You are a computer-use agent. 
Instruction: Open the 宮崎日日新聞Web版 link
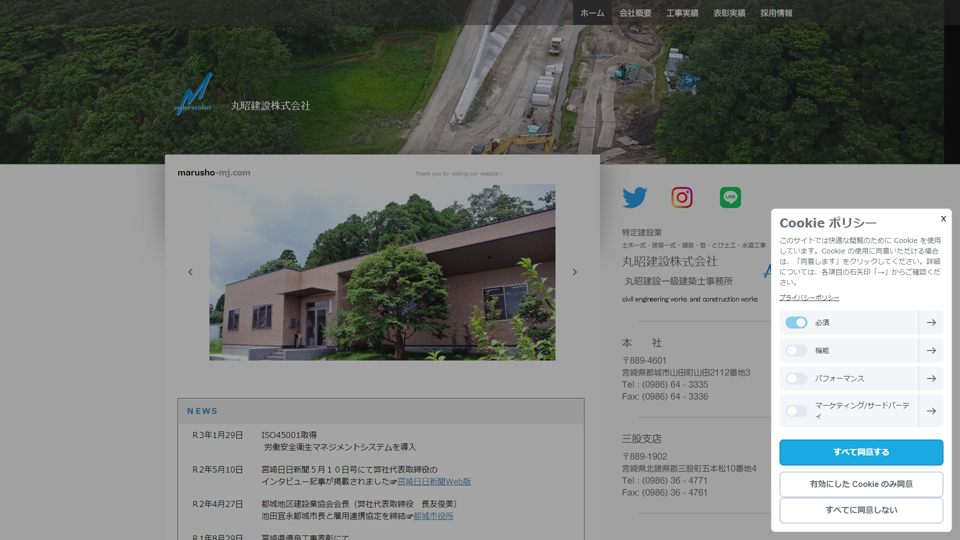click(x=434, y=482)
